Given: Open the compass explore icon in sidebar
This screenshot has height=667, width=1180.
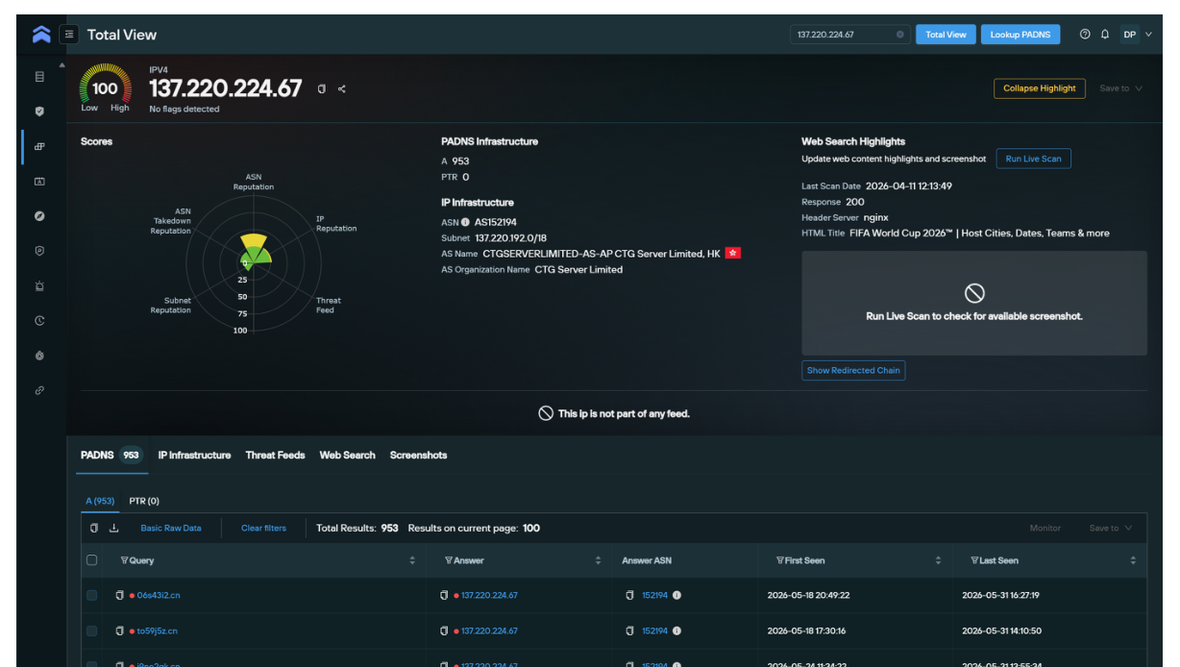Looking at the screenshot, I should 40,216.
